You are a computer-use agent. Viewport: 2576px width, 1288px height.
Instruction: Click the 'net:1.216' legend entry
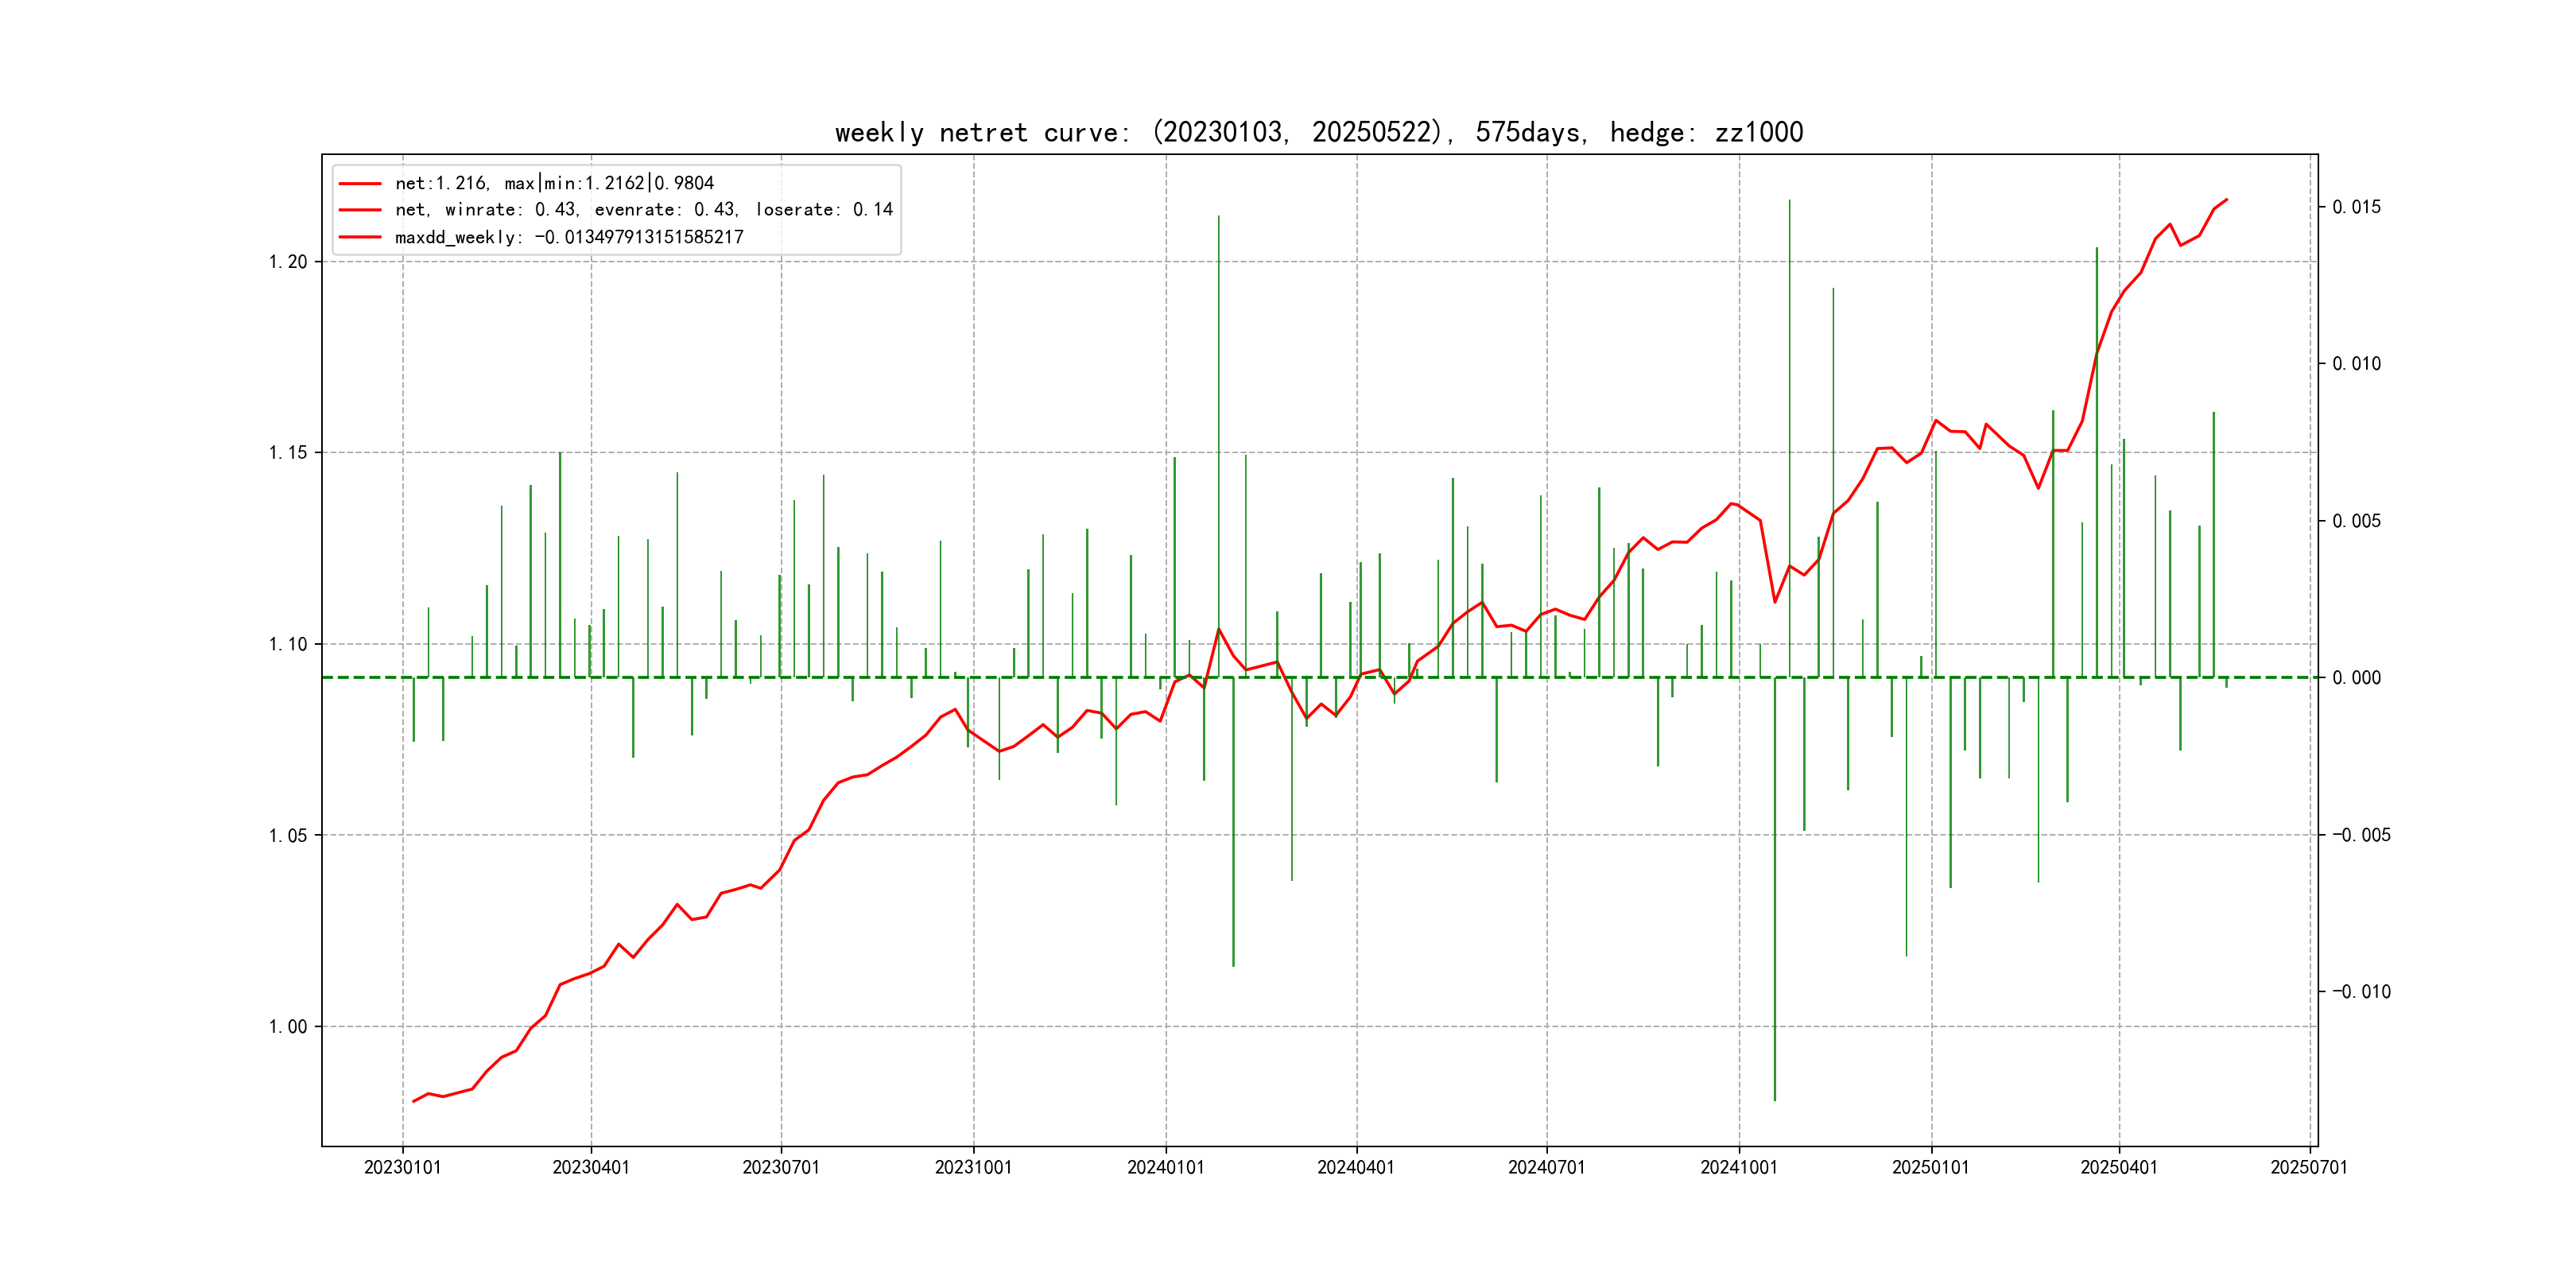pos(554,183)
